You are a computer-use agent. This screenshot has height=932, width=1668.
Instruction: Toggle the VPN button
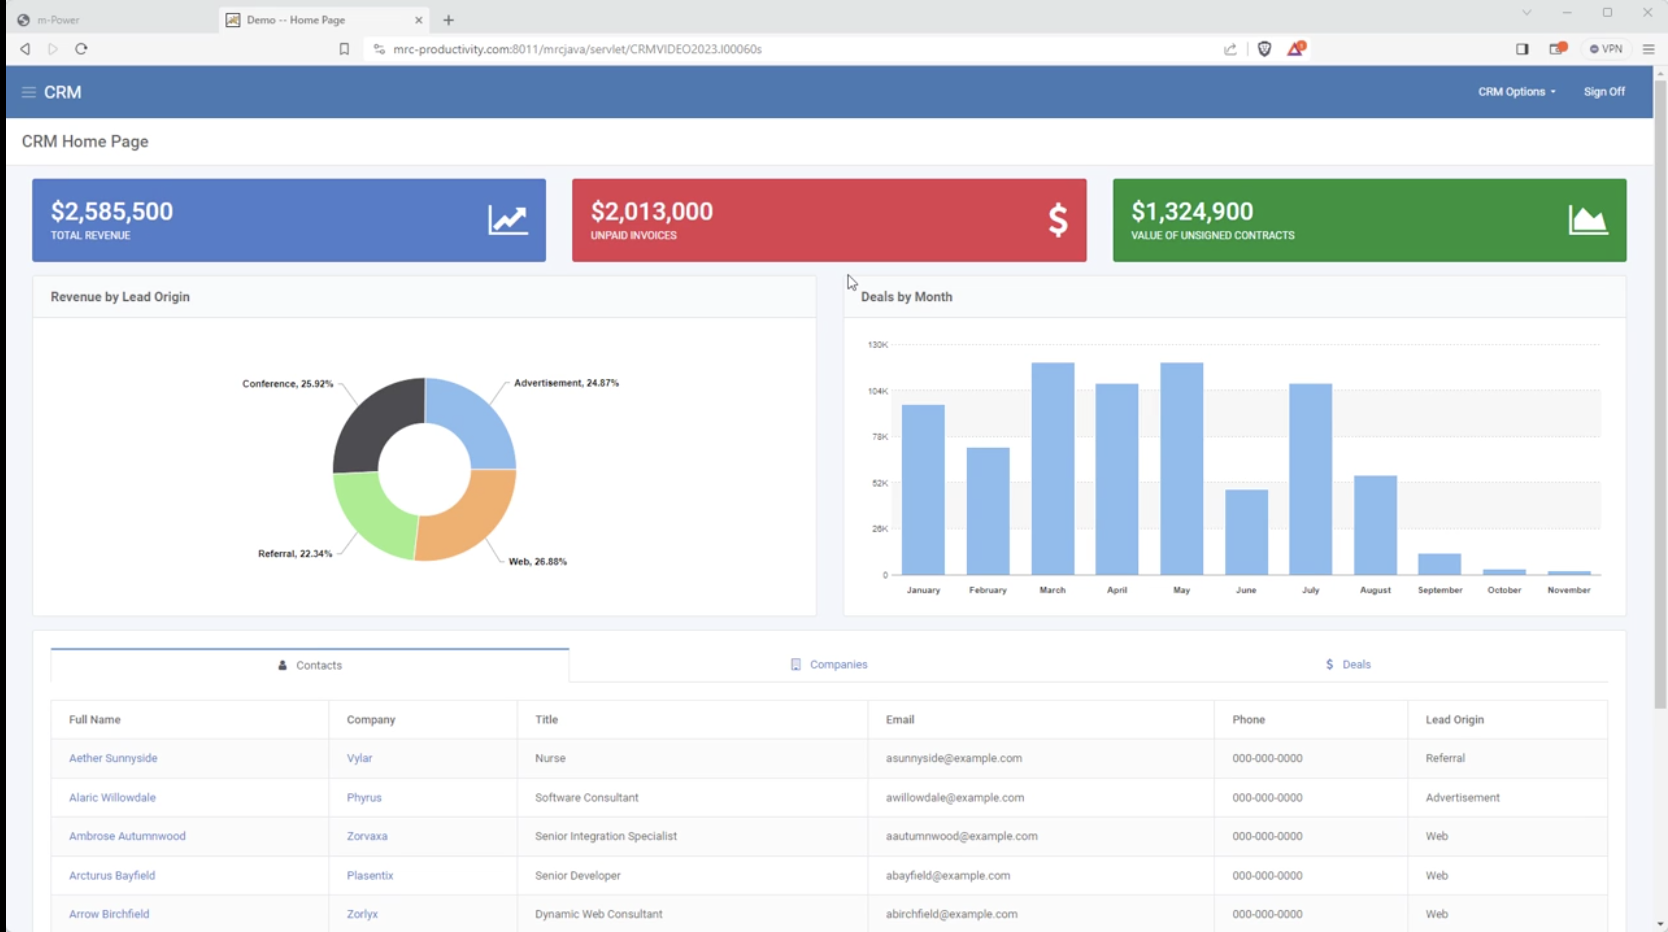click(1606, 49)
